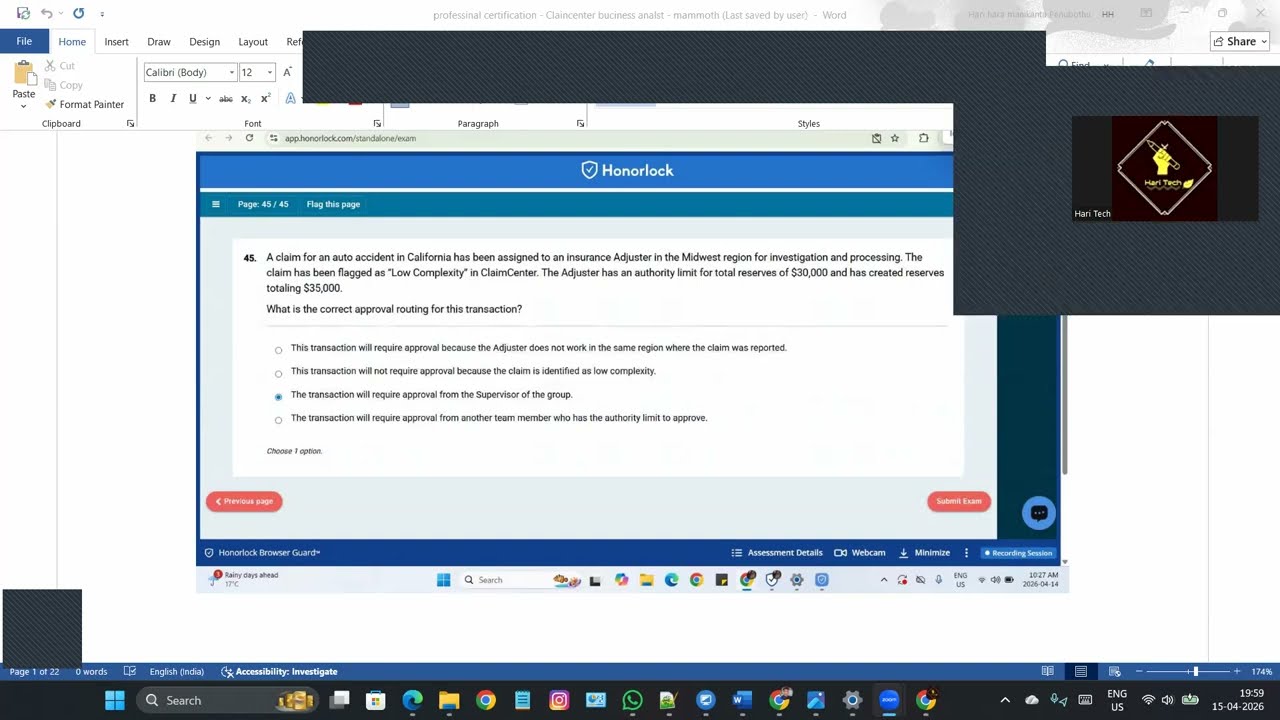The width and height of the screenshot is (1280, 720).
Task: Apply Subscript formatting in Font group
Action: tap(246, 98)
